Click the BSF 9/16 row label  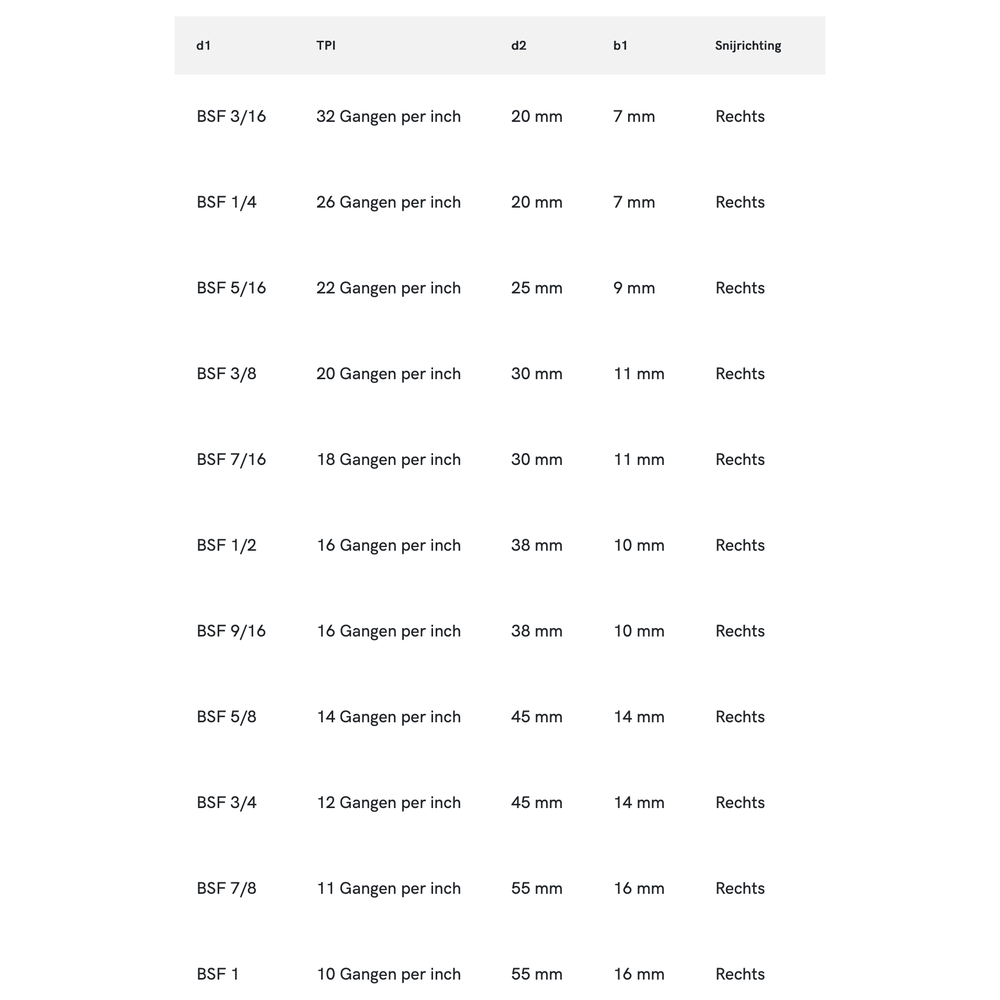(231, 631)
